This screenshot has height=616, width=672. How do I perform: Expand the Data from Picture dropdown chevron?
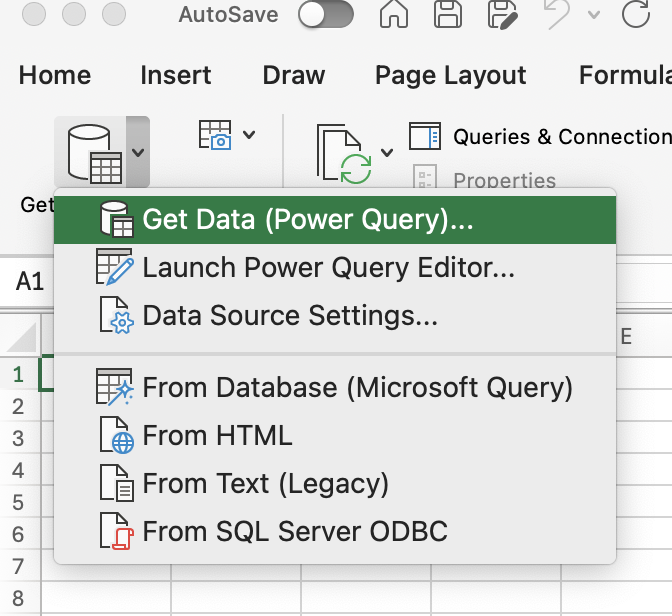coord(249,135)
